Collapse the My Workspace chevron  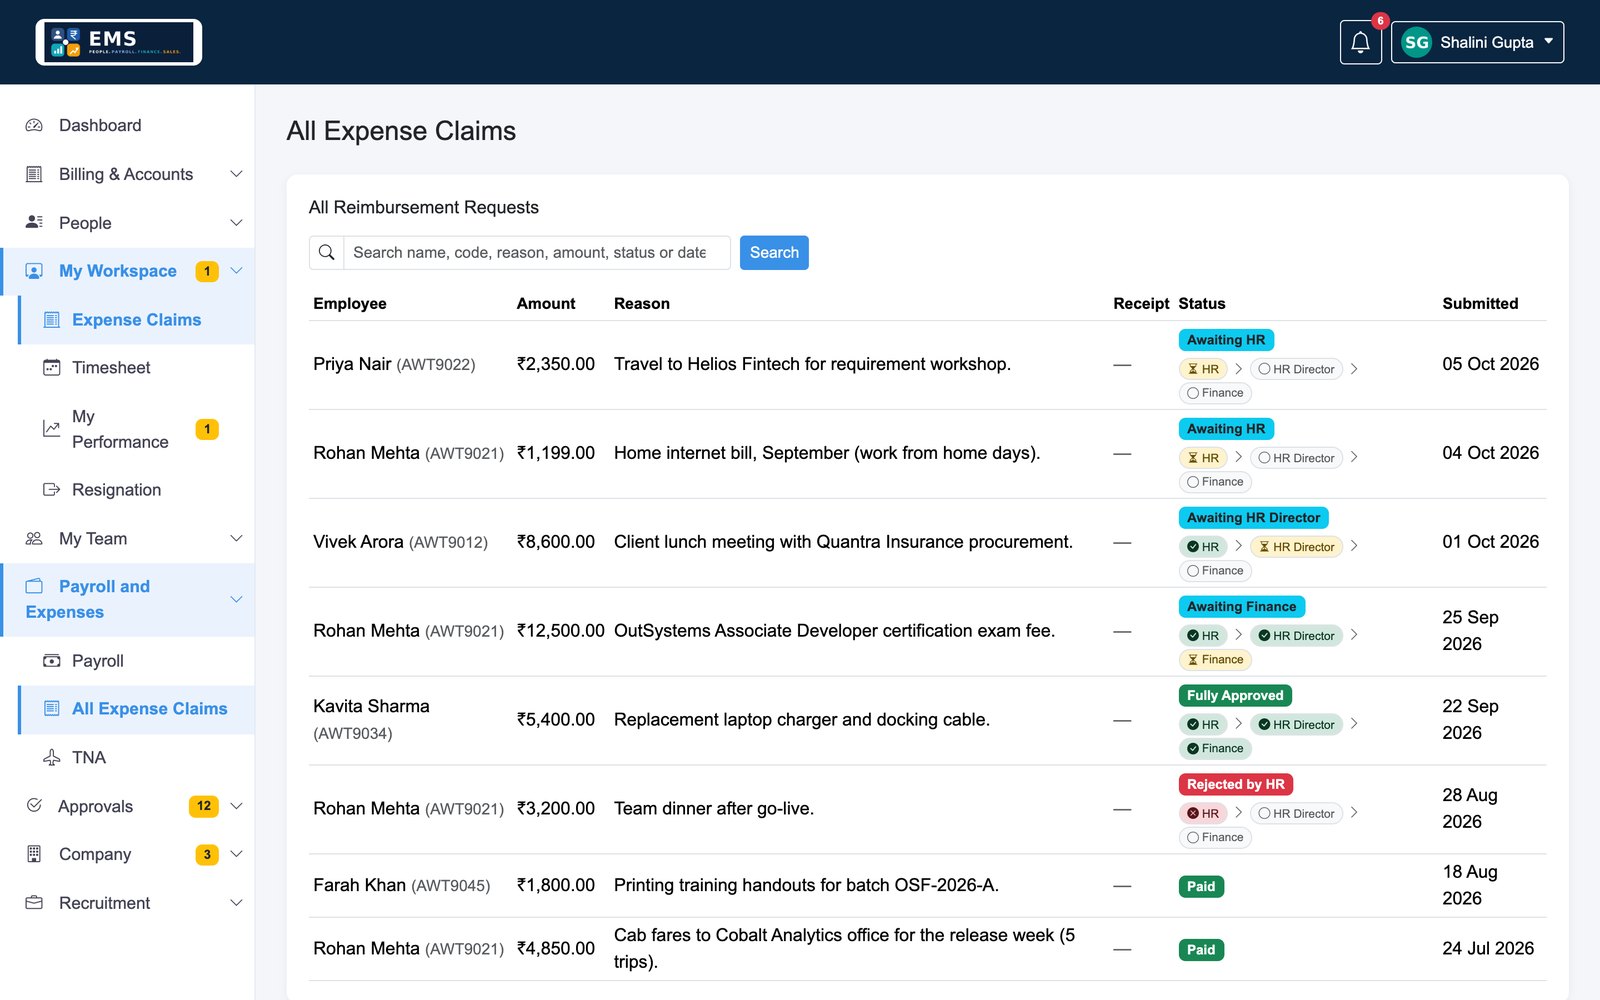click(x=236, y=270)
